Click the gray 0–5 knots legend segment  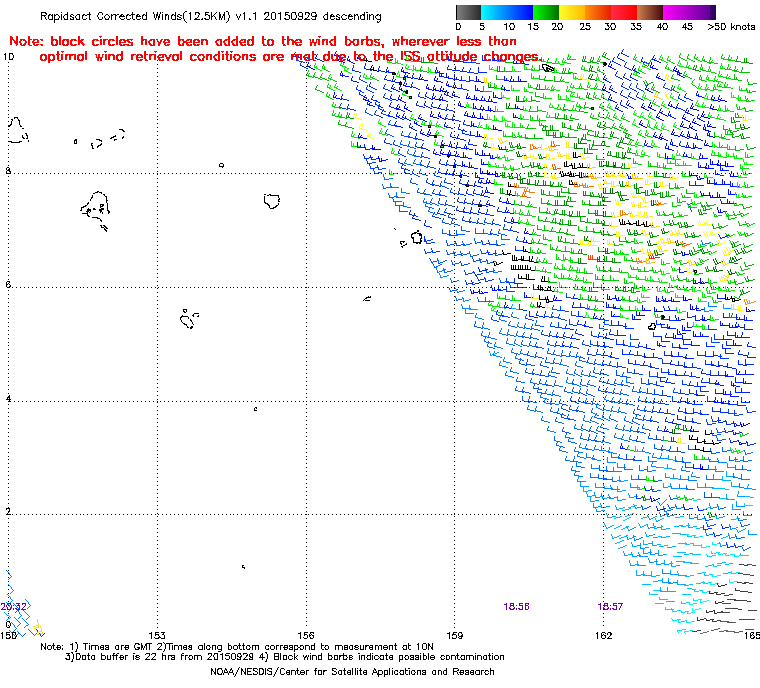(468, 12)
